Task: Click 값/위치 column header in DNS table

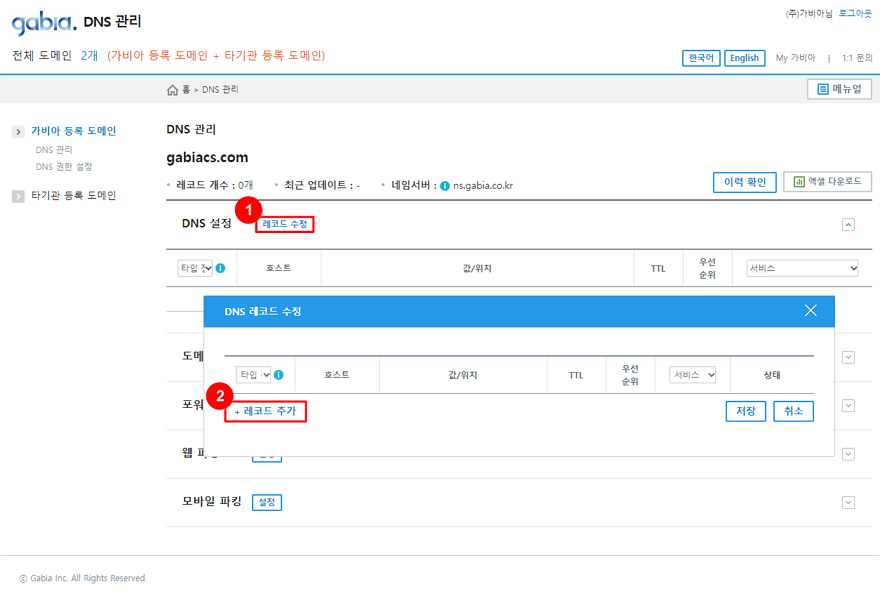Action: (x=477, y=269)
